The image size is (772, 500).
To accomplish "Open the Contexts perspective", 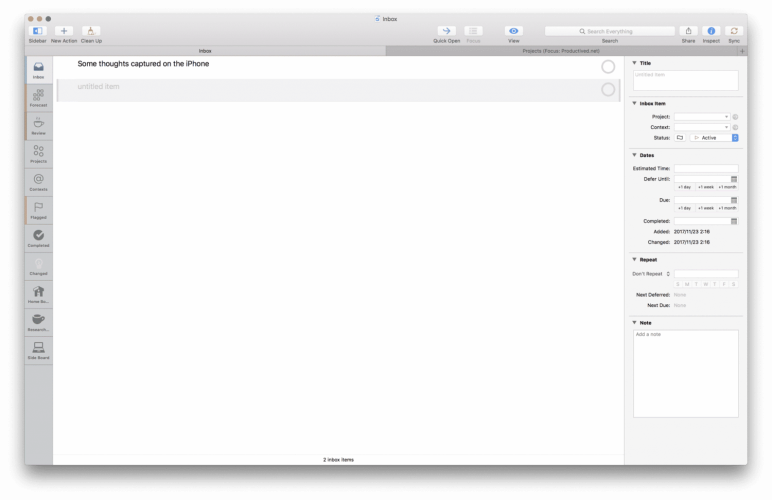I will coord(38,182).
